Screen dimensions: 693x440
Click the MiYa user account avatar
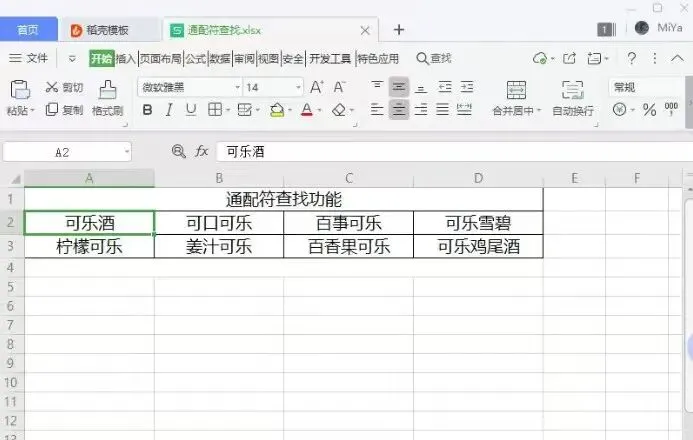641,28
